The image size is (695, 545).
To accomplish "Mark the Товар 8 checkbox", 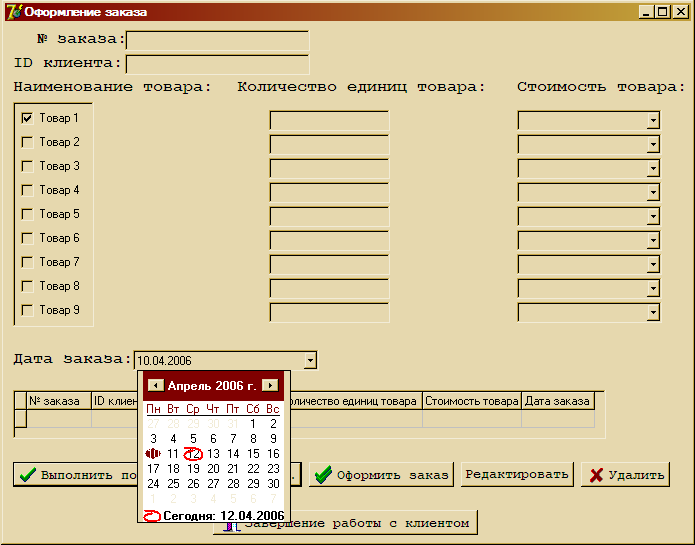I will tap(27, 286).
